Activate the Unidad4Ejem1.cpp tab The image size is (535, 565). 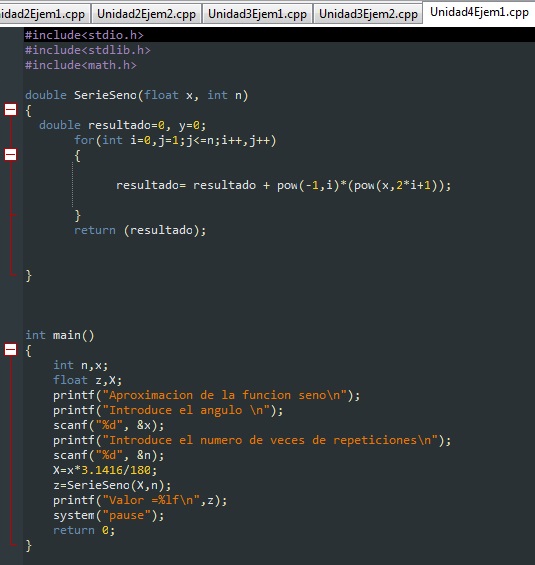click(479, 13)
